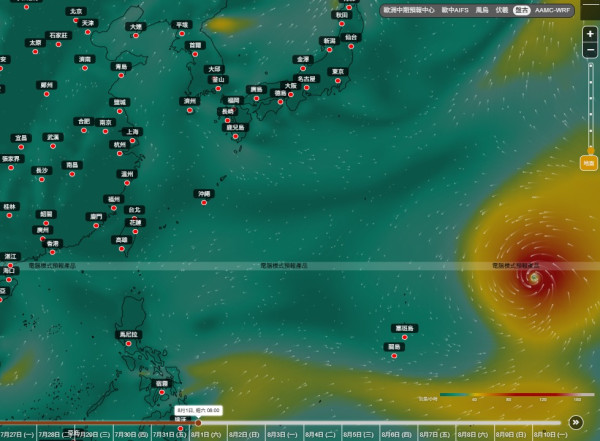
Task: Click the 沖繩 city marker
Action: 204,203
